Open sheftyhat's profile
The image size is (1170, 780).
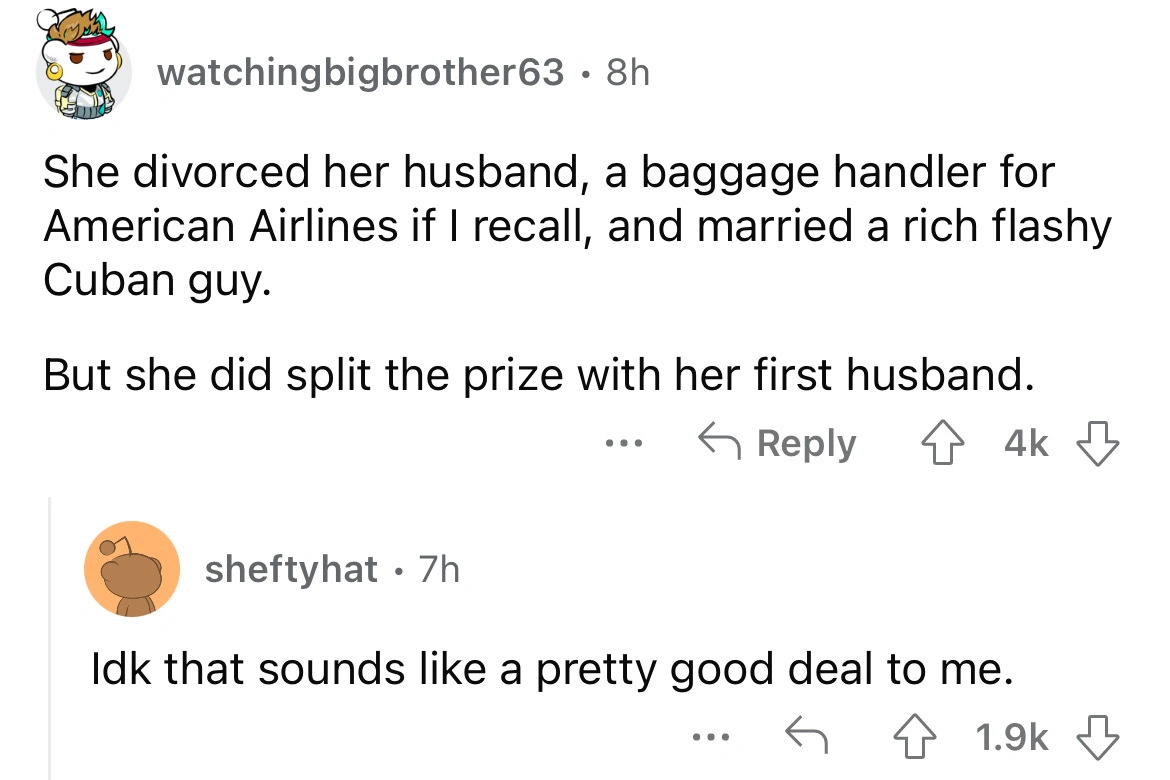(290, 571)
